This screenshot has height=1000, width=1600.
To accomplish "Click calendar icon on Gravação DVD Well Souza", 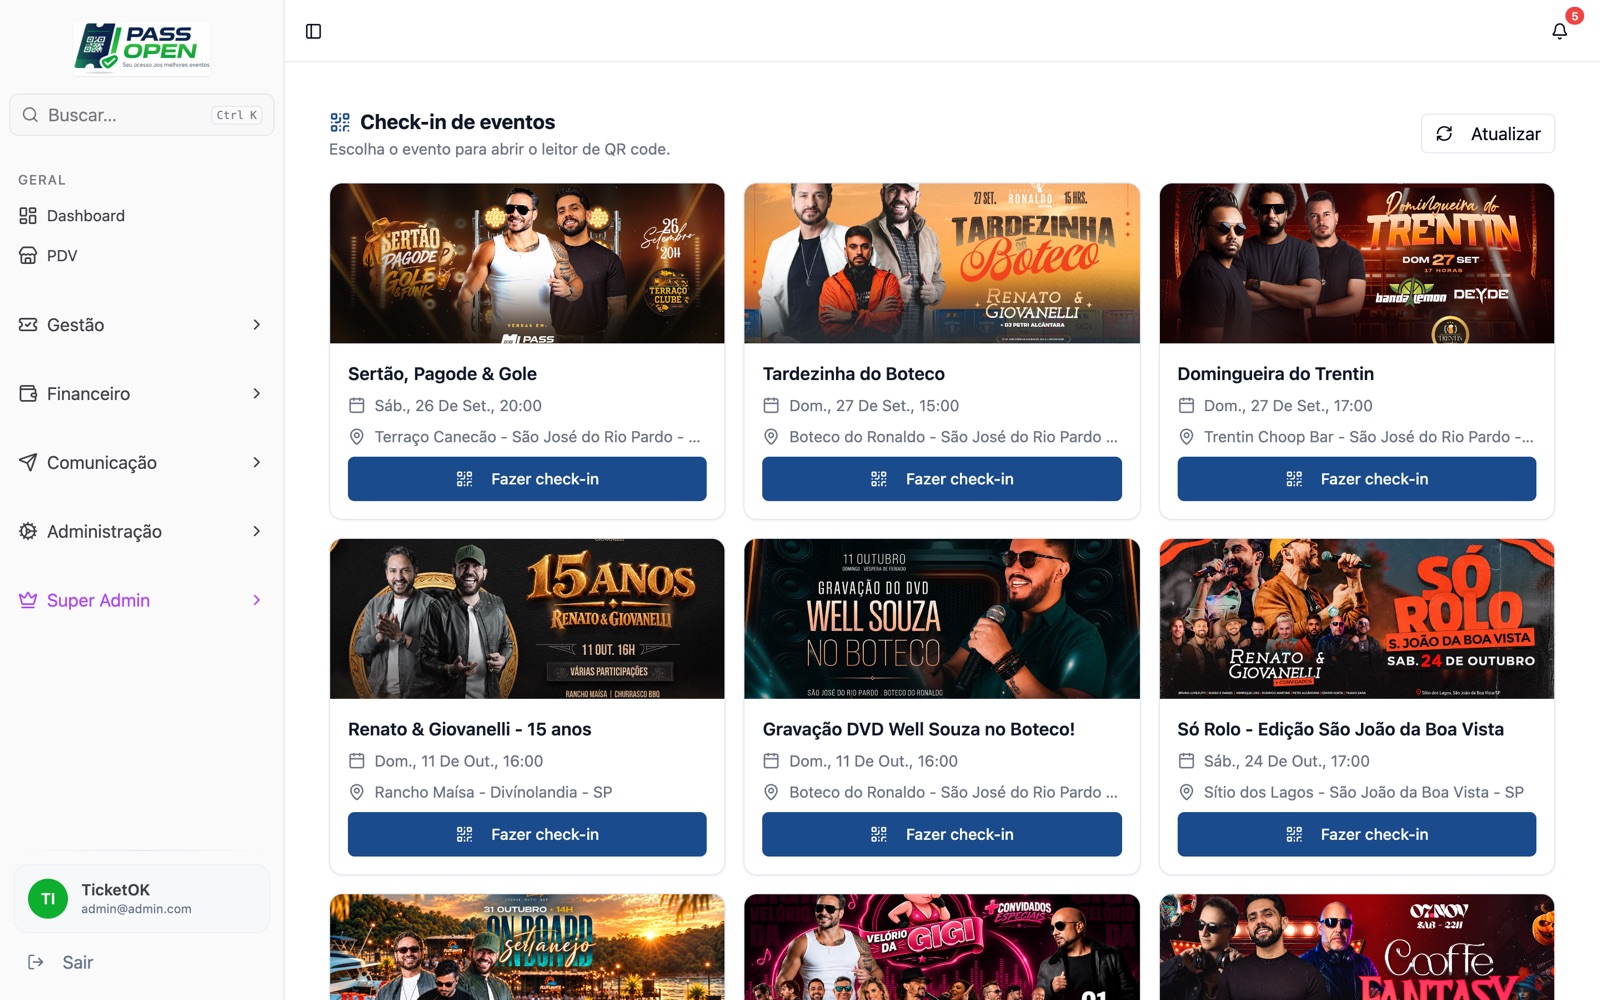I will (x=771, y=760).
